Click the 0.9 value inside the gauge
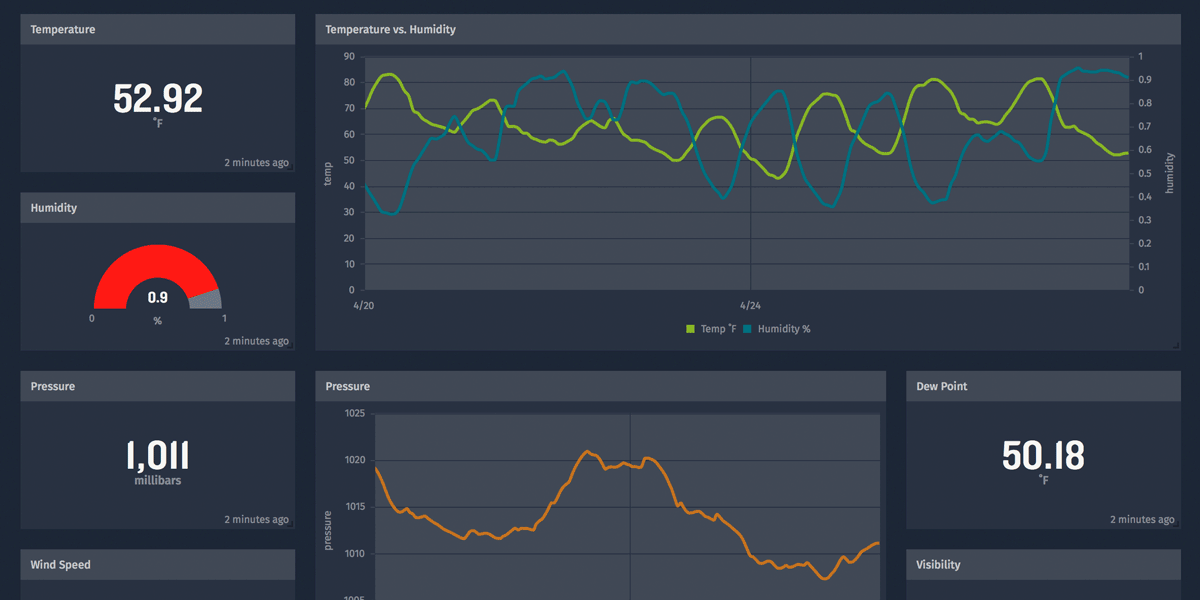The image size is (1200, 600). [157, 298]
